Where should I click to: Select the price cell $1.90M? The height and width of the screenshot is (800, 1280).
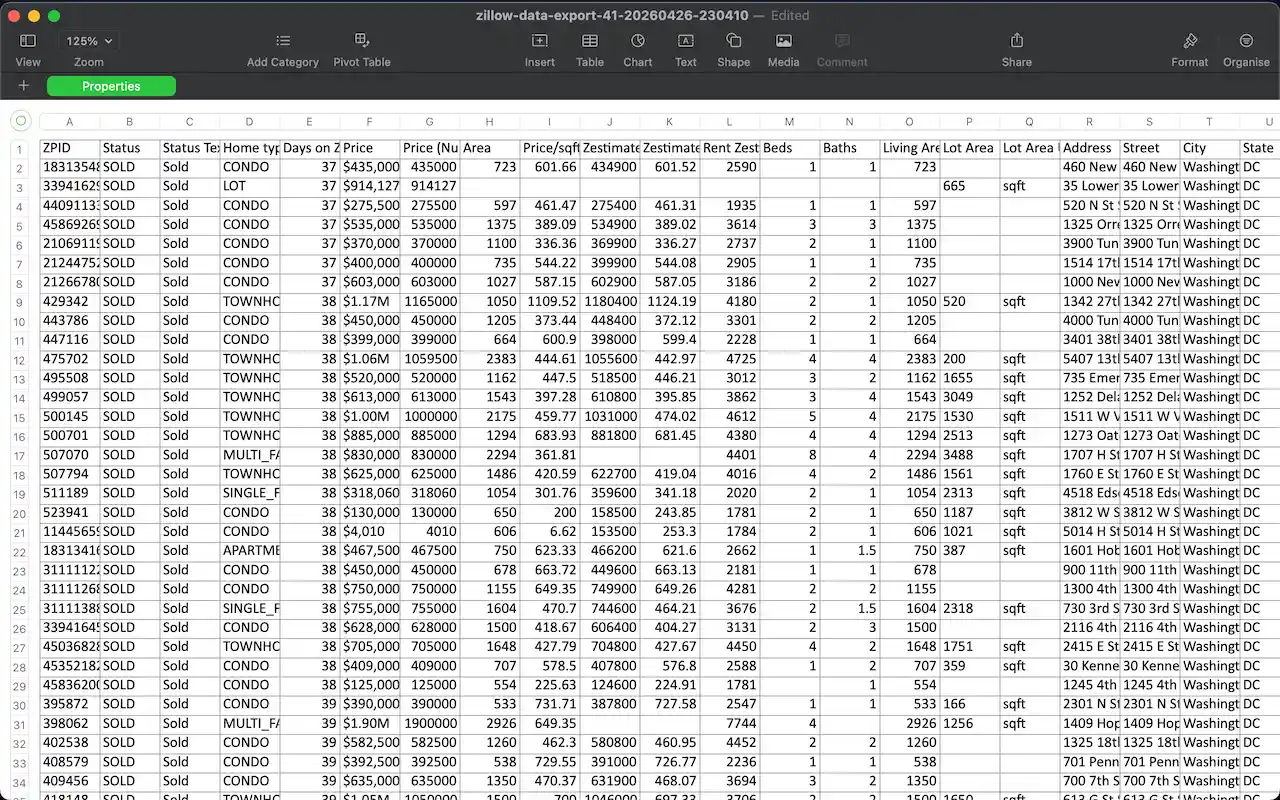(370, 724)
